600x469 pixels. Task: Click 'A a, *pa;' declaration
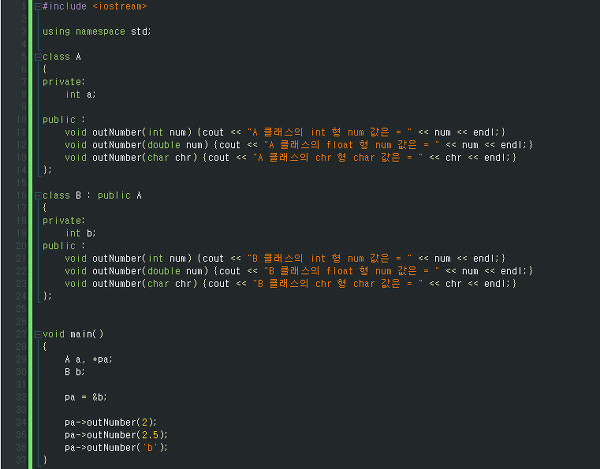(x=88, y=360)
